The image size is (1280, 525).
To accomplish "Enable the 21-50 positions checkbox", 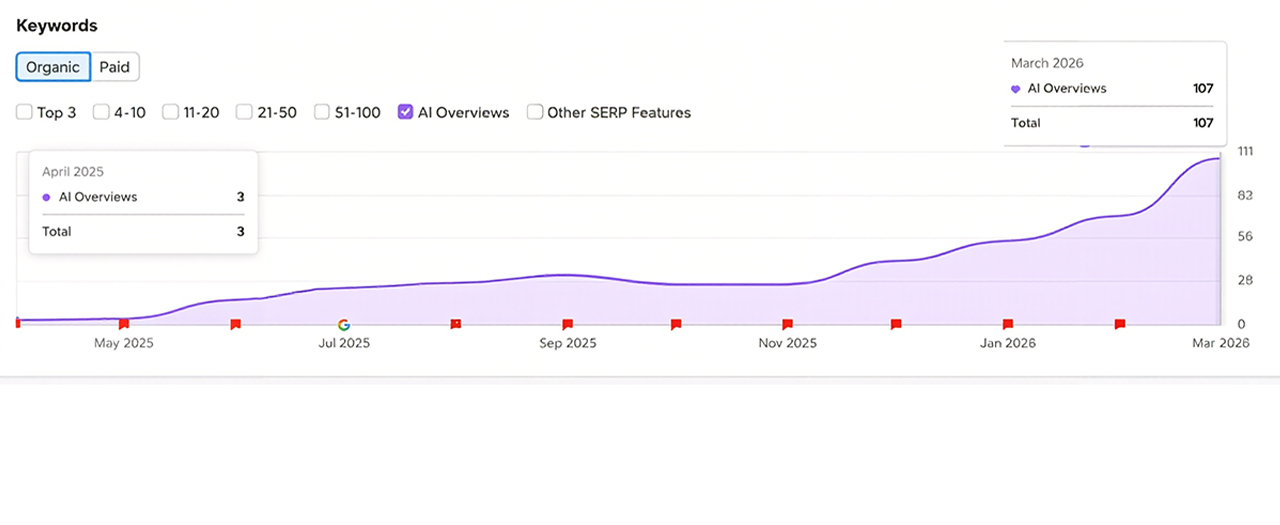I will click(244, 112).
